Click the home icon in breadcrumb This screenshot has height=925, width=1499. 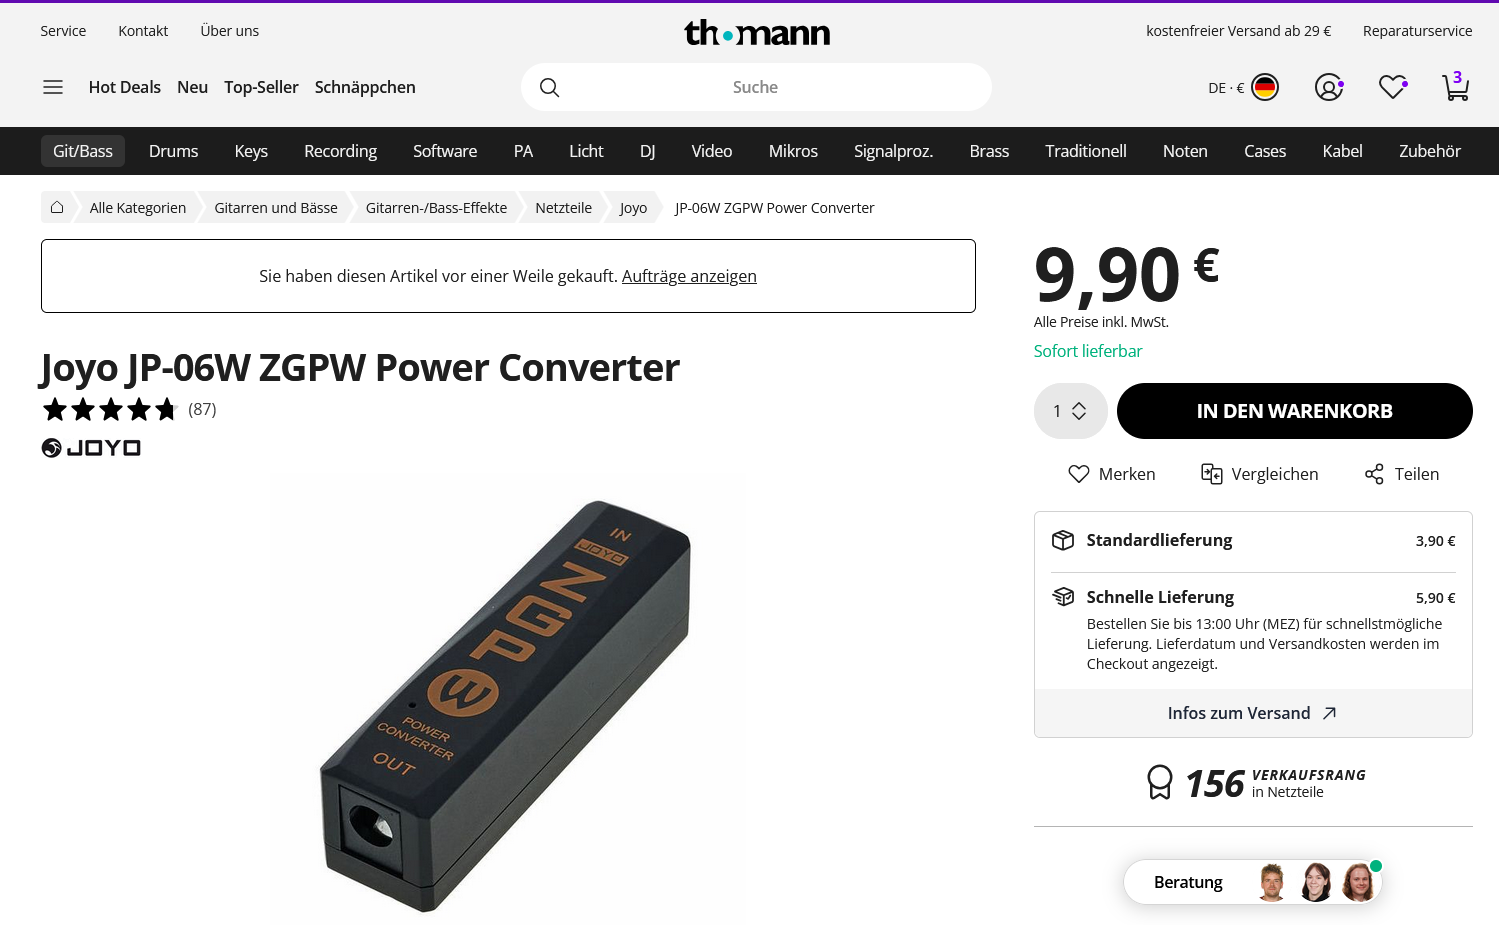(57, 207)
